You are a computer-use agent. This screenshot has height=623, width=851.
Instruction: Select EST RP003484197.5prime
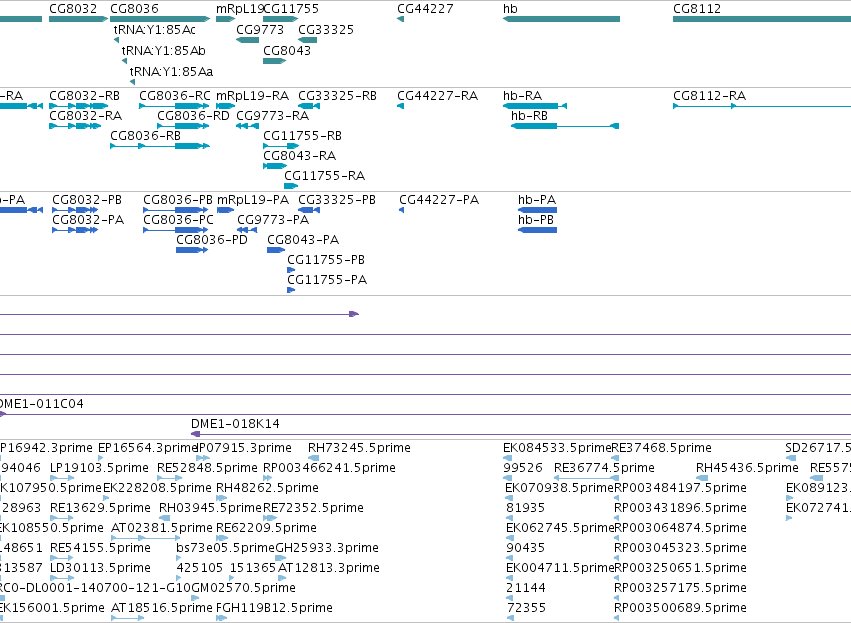[617, 498]
